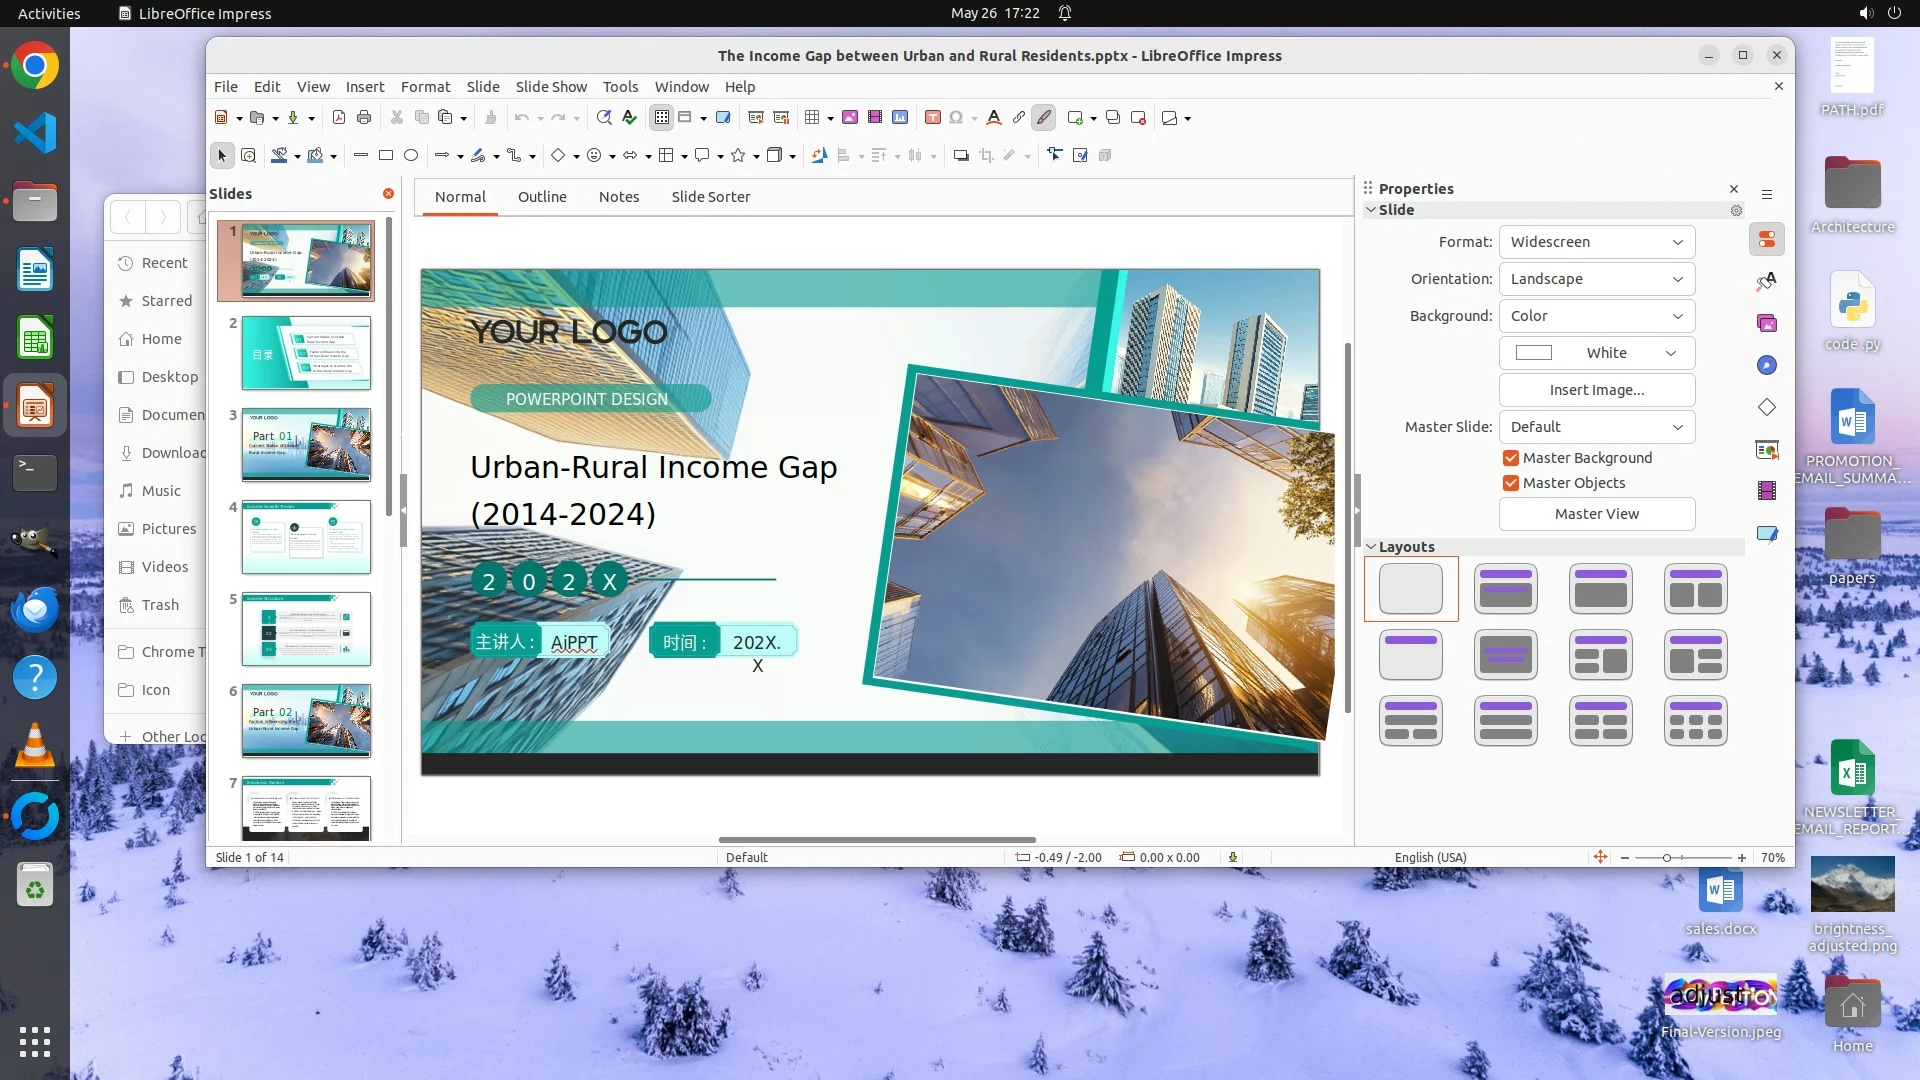The height and width of the screenshot is (1080, 1920).
Task: Toggle the Display Grid toolbar button
Action: 661,118
